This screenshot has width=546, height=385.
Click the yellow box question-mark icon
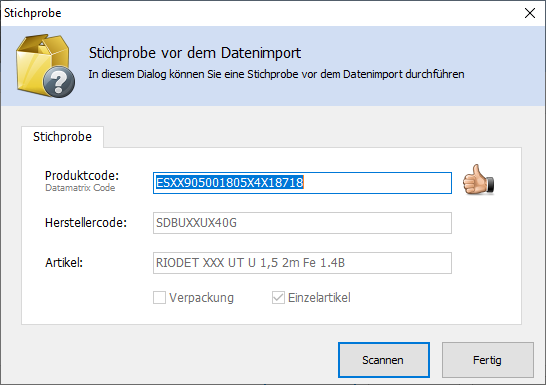click(x=45, y=66)
